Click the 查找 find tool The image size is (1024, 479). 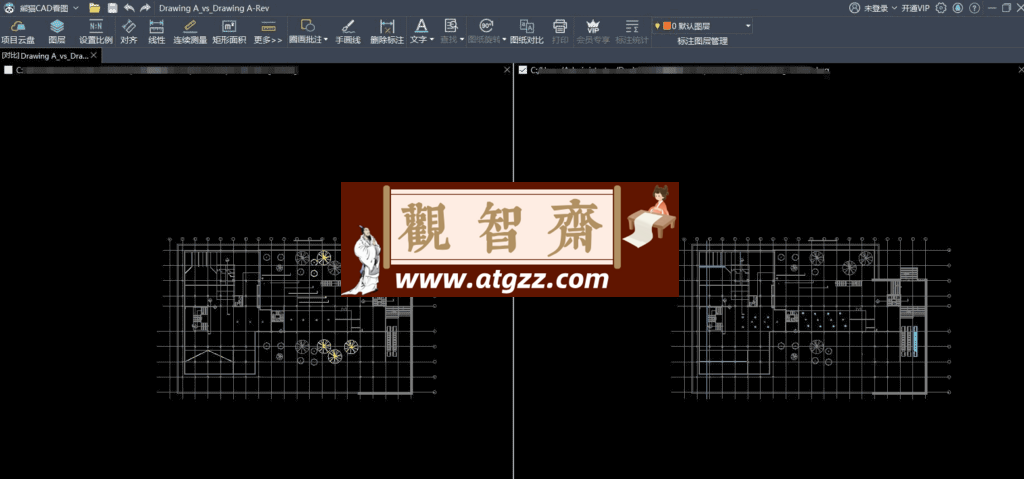(x=451, y=31)
